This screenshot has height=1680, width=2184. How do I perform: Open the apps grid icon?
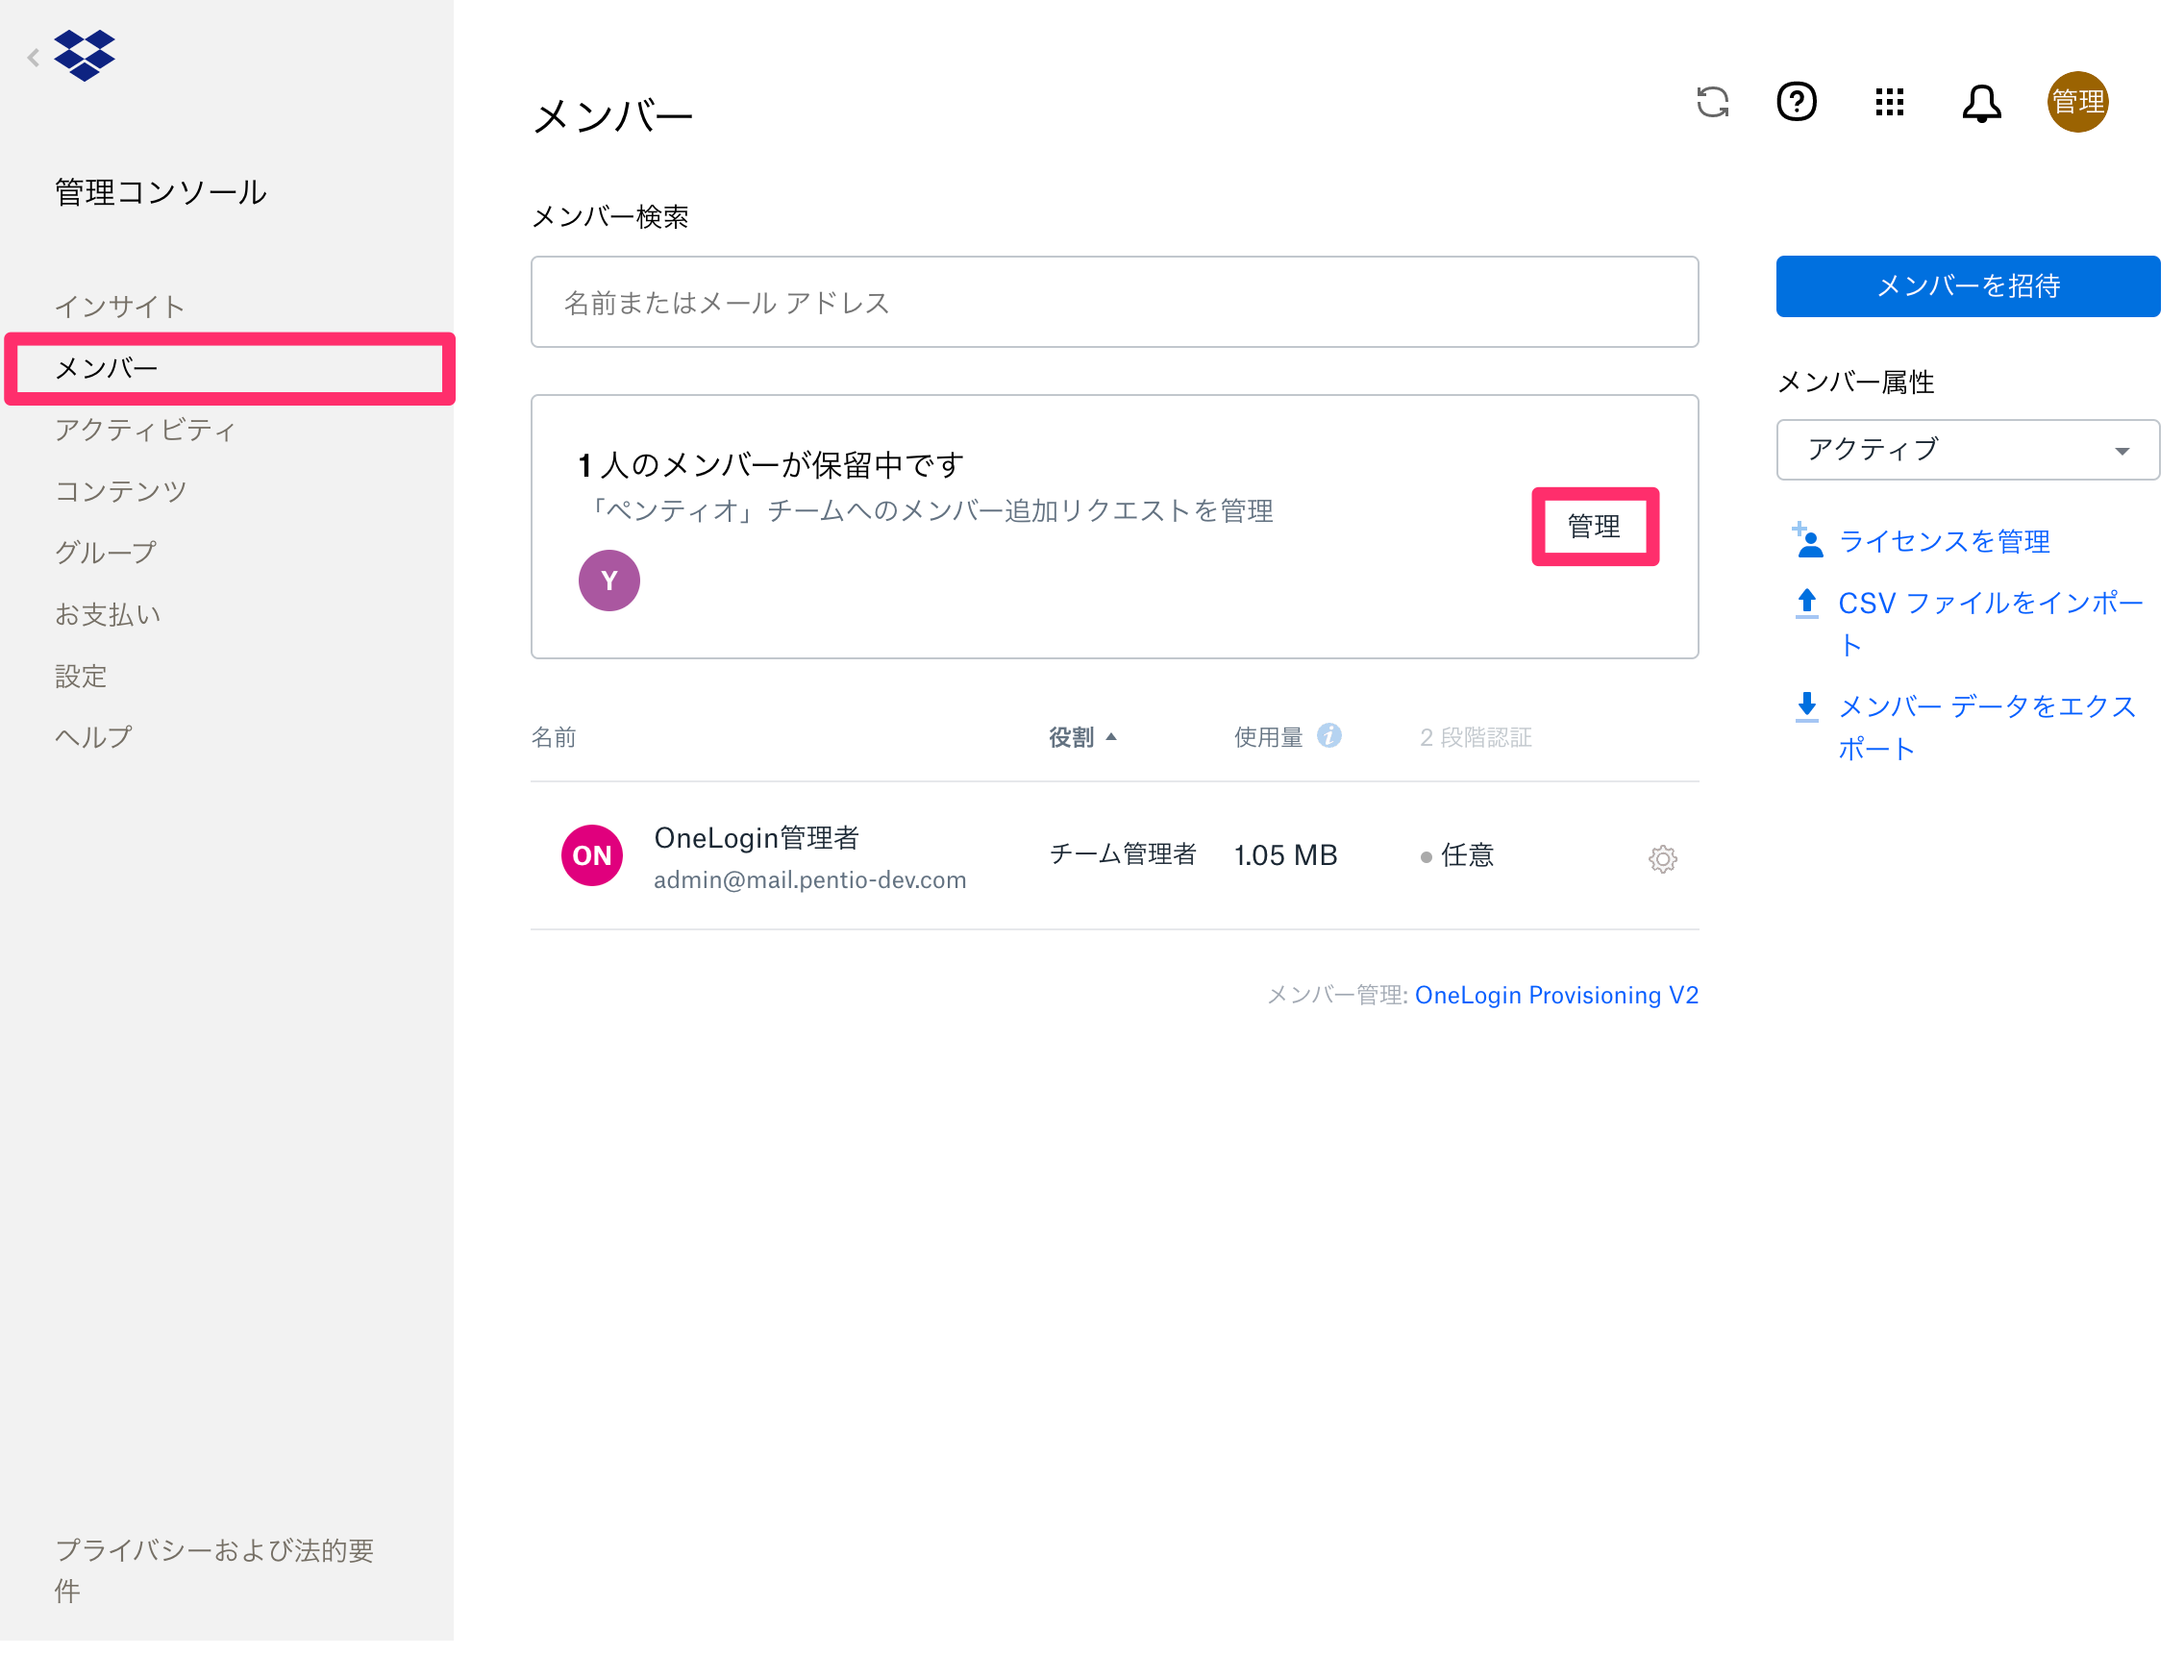click(1889, 102)
